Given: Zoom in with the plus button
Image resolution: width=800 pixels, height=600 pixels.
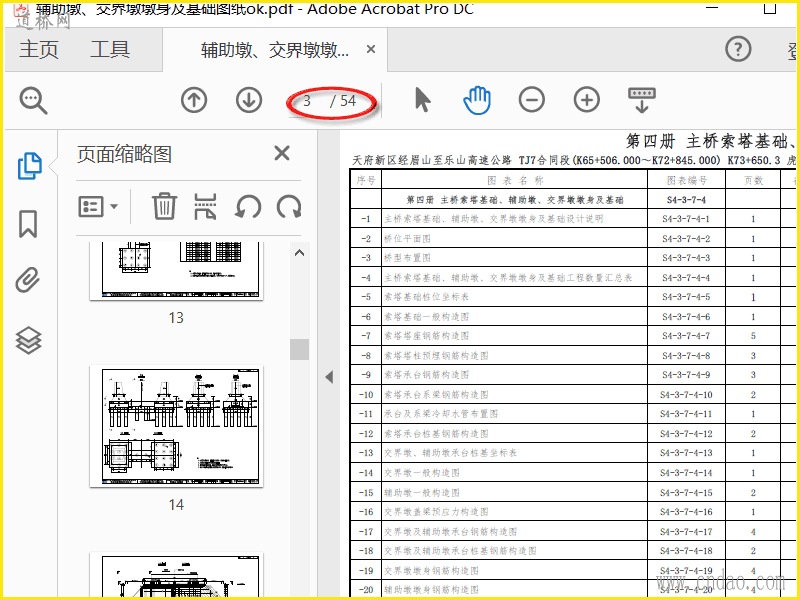Looking at the screenshot, I should click(x=587, y=100).
